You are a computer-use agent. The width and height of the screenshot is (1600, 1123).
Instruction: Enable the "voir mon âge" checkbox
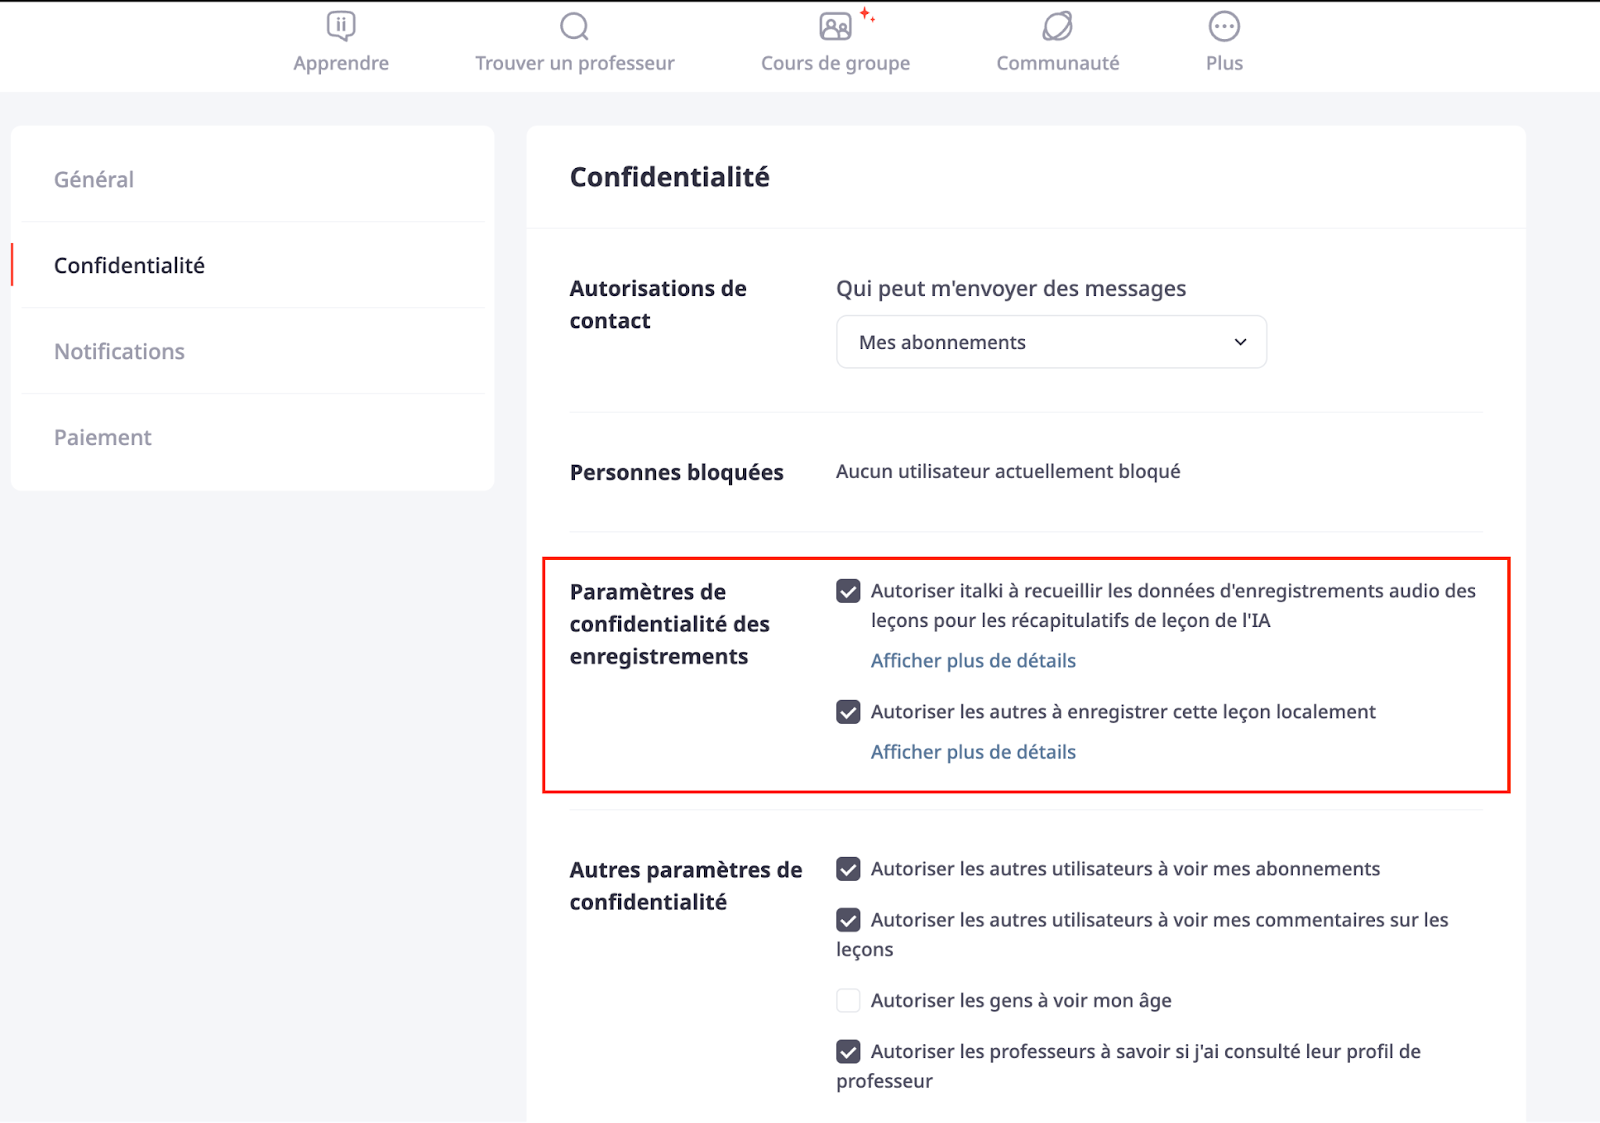point(848,1001)
